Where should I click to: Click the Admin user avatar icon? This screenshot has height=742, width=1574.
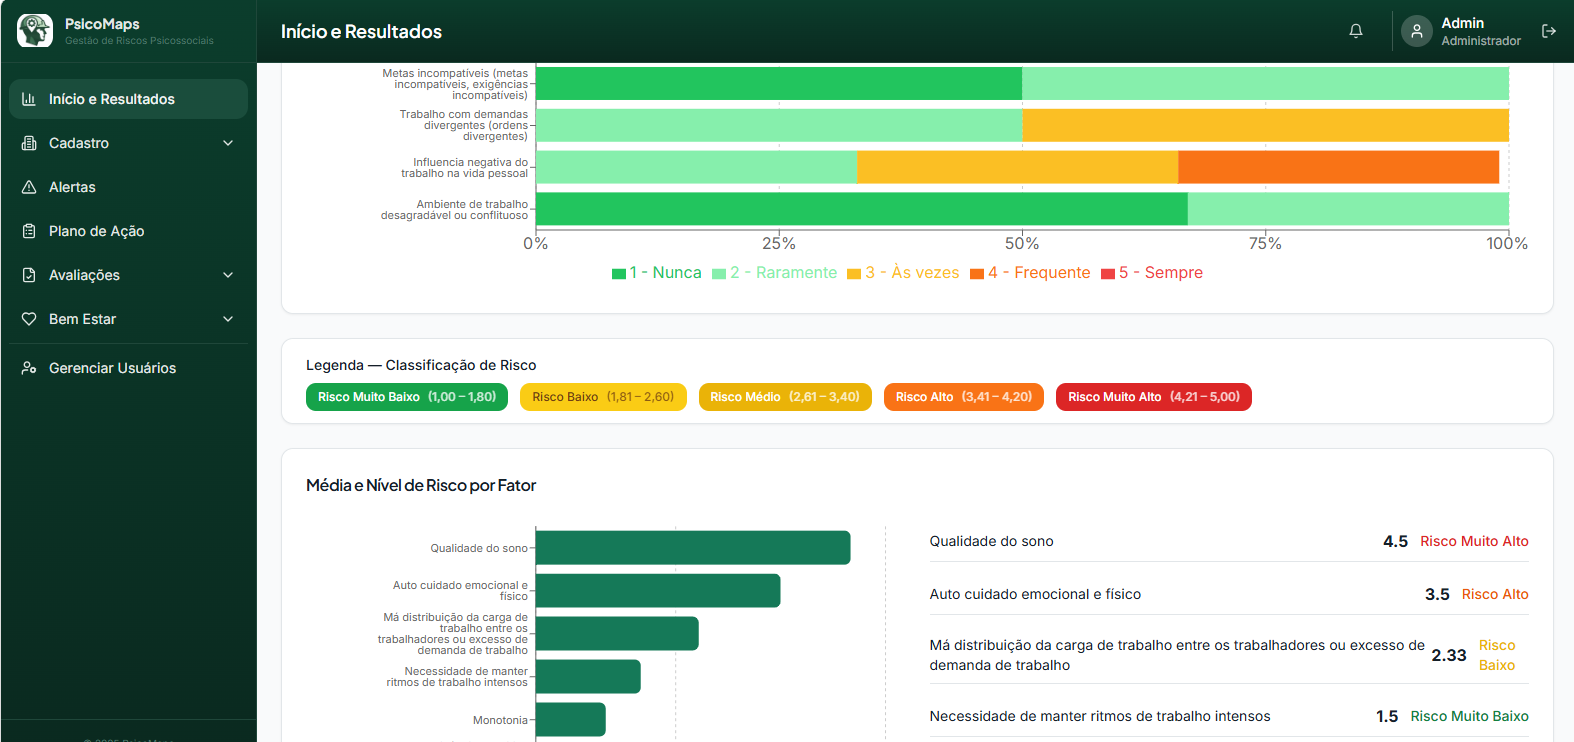pyautogui.click(x=1416, y=31)
